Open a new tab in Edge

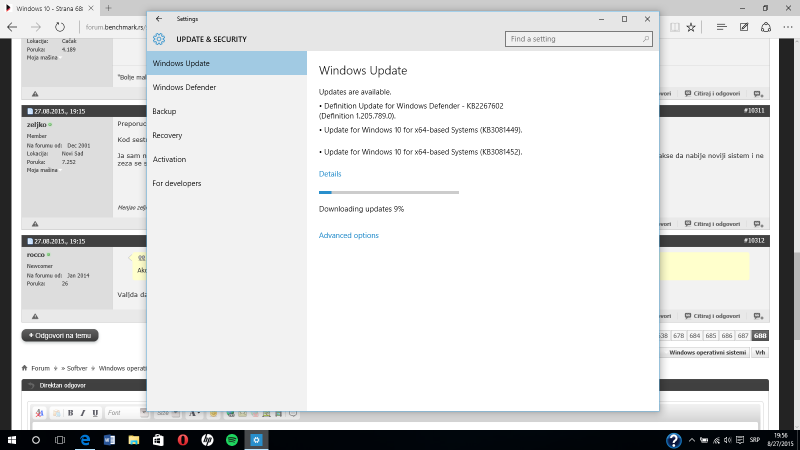[x=108, y=8]
